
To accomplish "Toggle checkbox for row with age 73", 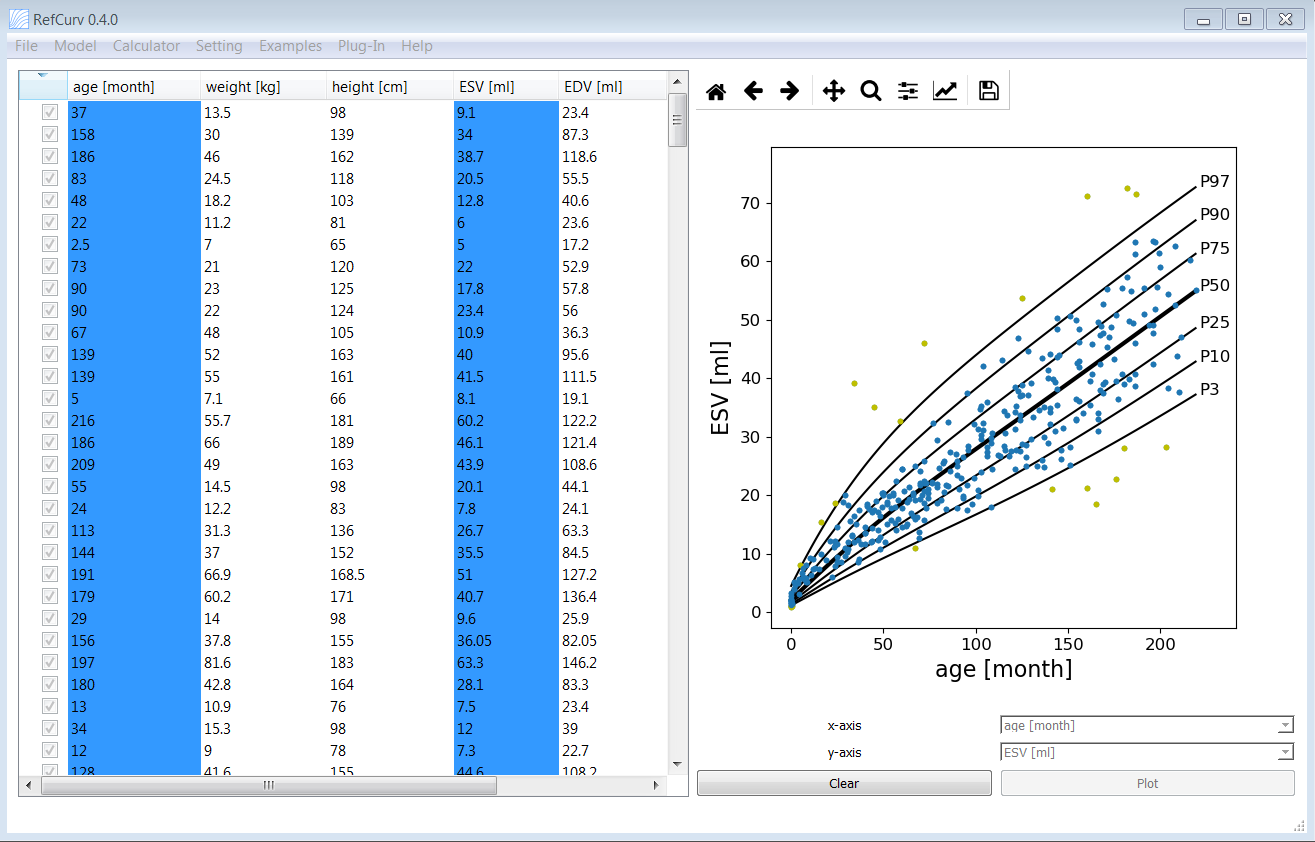I will tap(49, 267).
